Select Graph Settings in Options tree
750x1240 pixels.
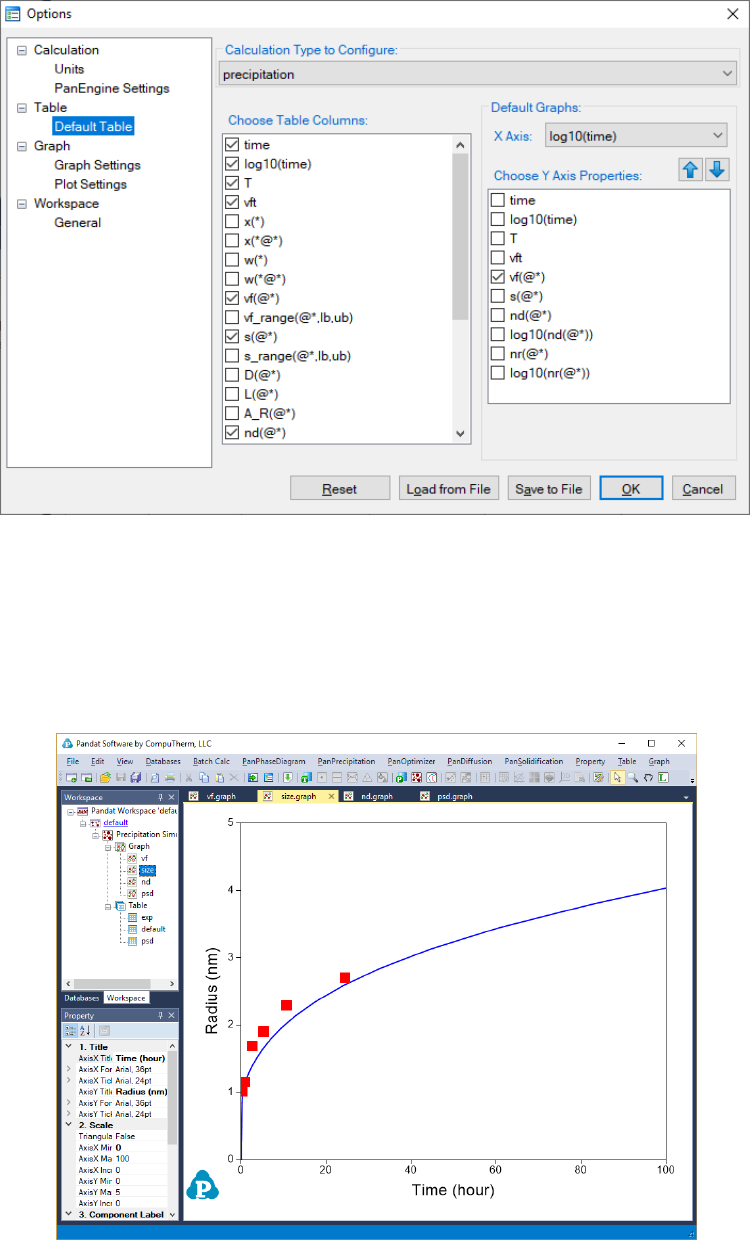coord(97,165)
